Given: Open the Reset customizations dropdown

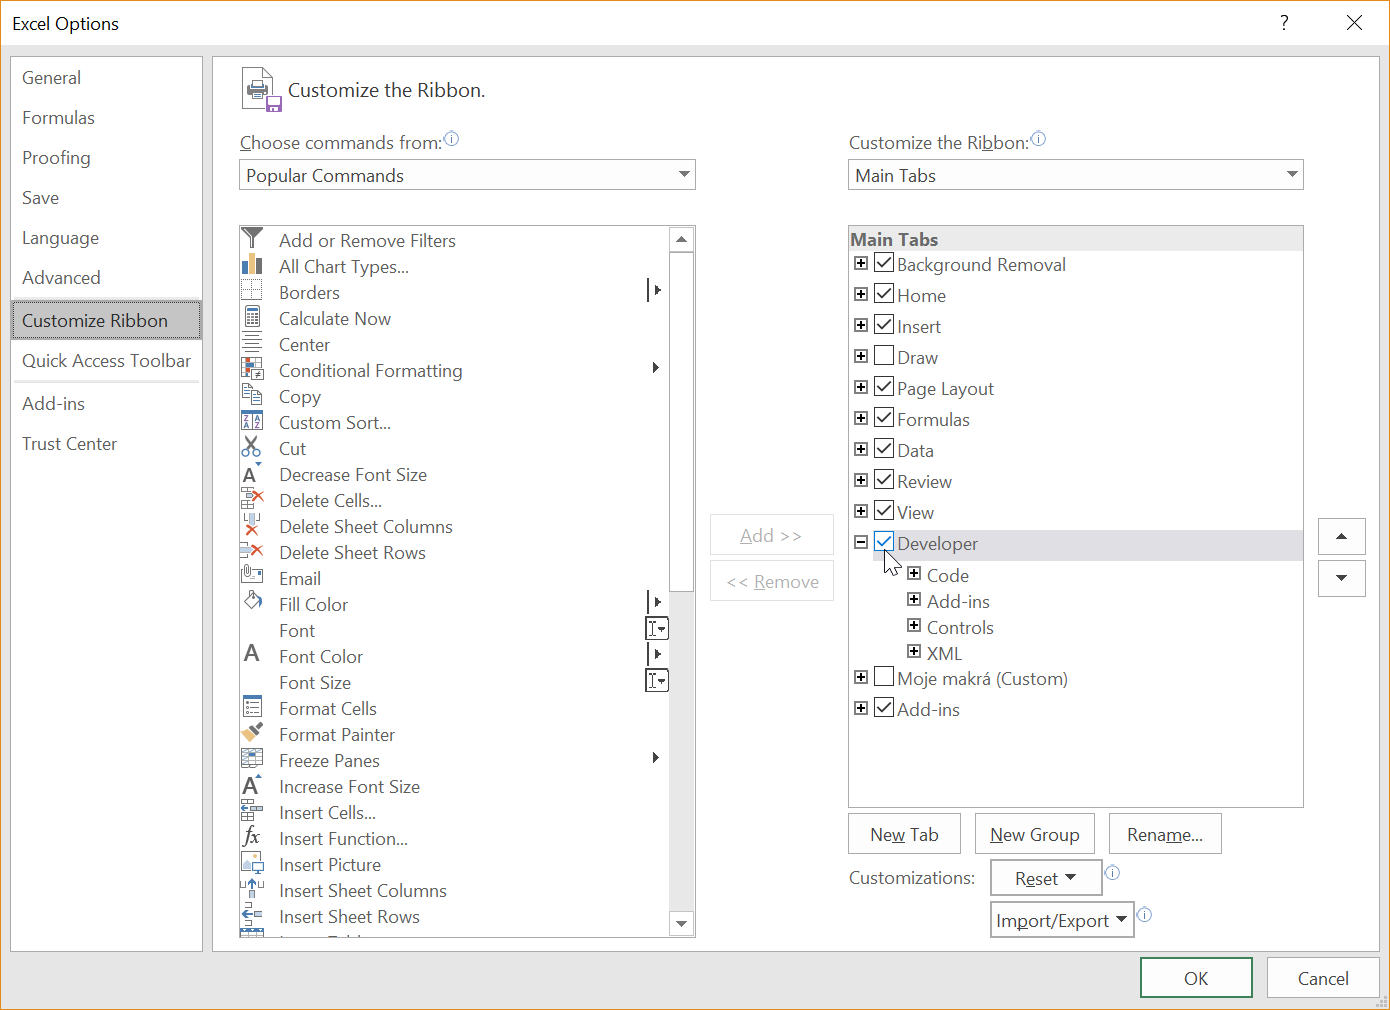Looking at the screenshot, I should tap(1046, 878).
